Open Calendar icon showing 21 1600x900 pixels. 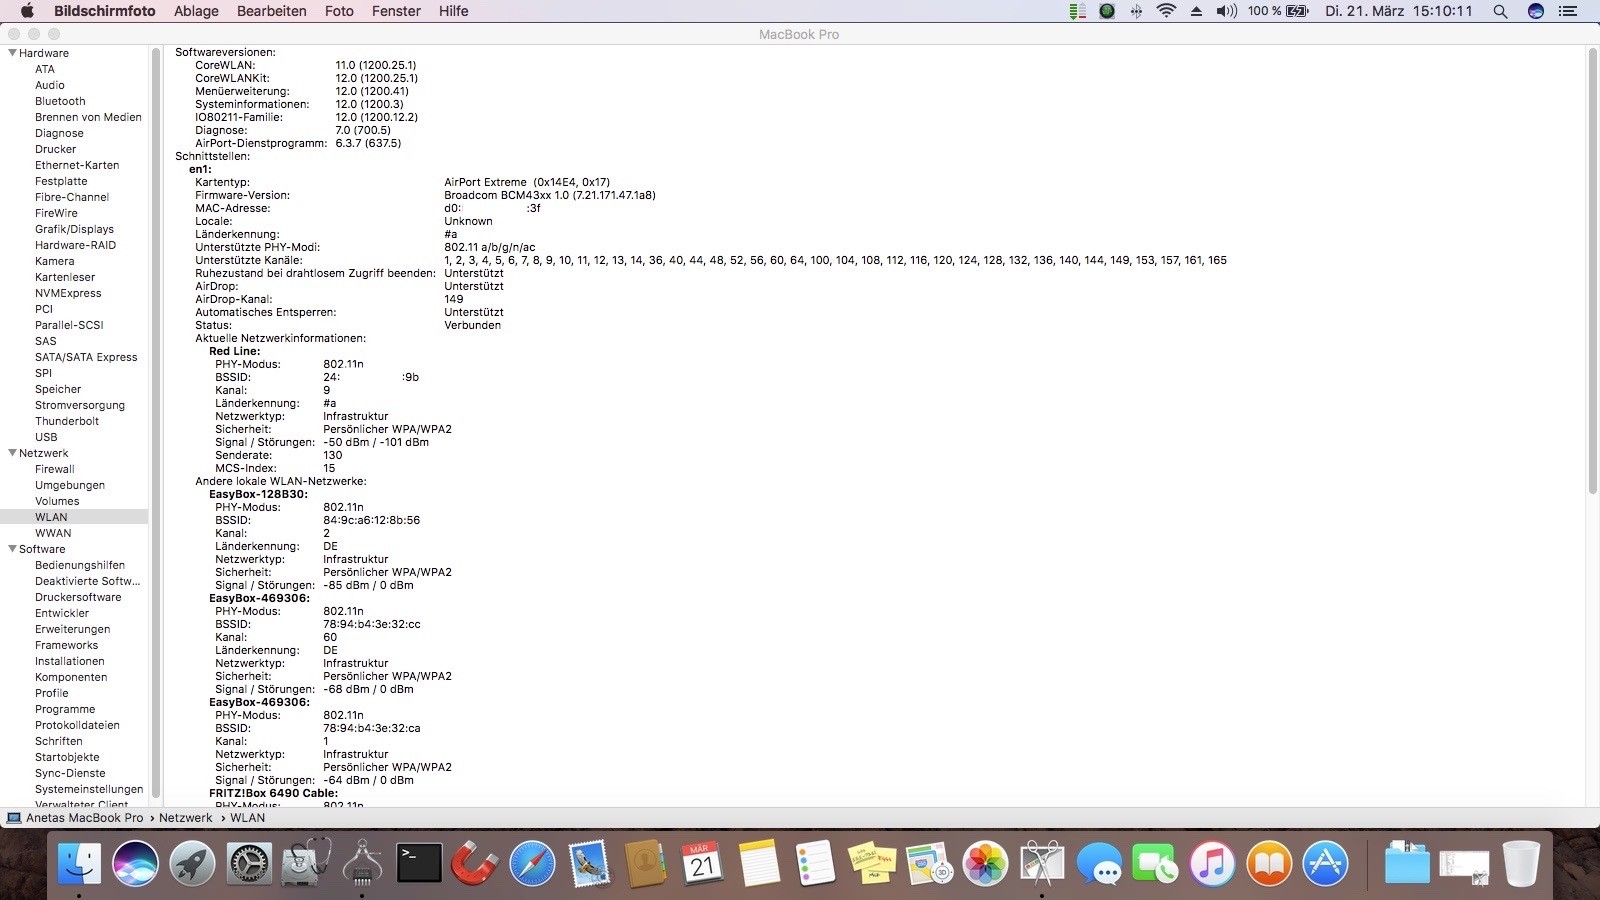(702, 862)
